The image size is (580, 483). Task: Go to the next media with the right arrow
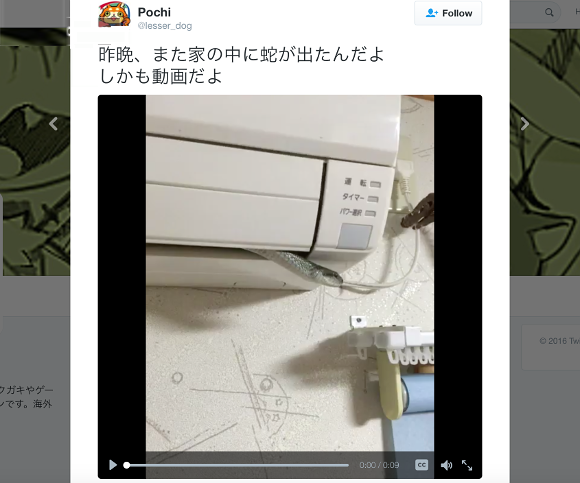(525, 124)
